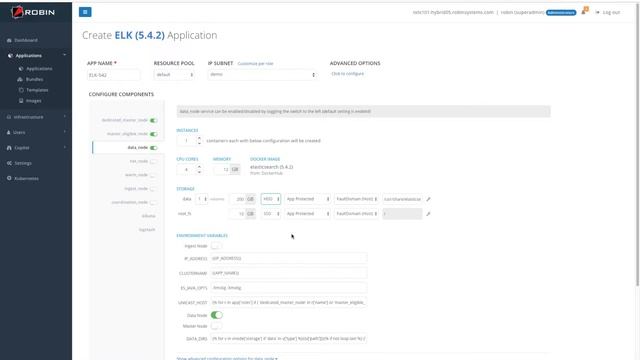Open the Dashboard sidebar icon
This screenshot has height=360, width=640.
[9, 40]
